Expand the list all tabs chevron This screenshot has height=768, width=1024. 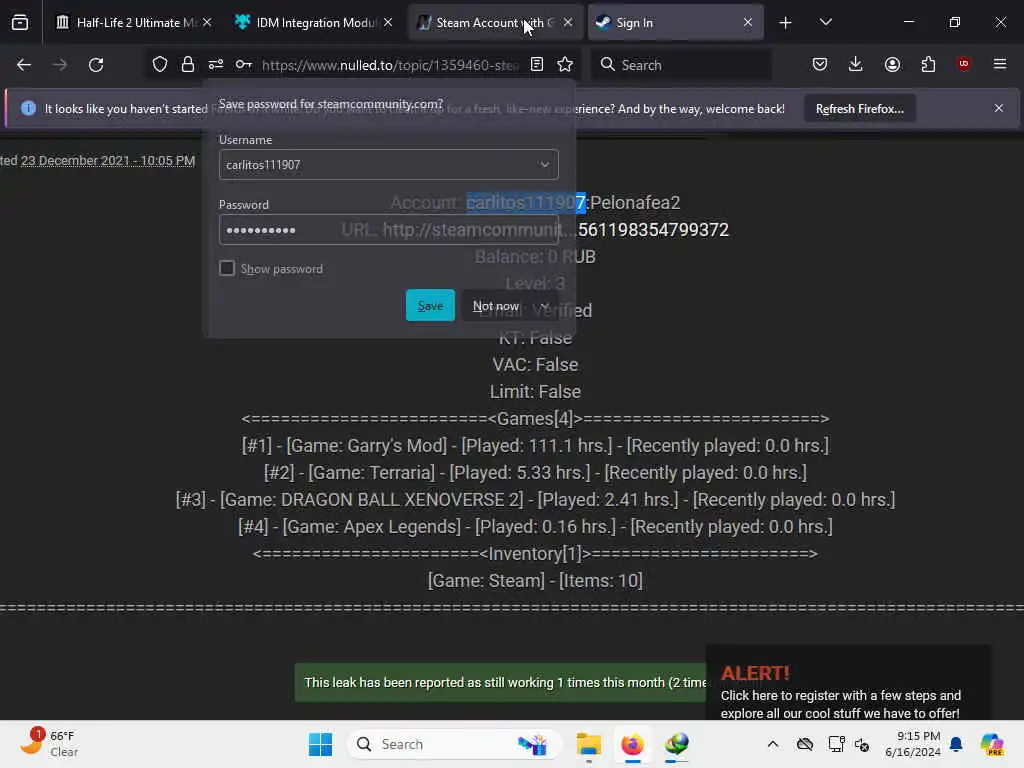tap(825, 23)
